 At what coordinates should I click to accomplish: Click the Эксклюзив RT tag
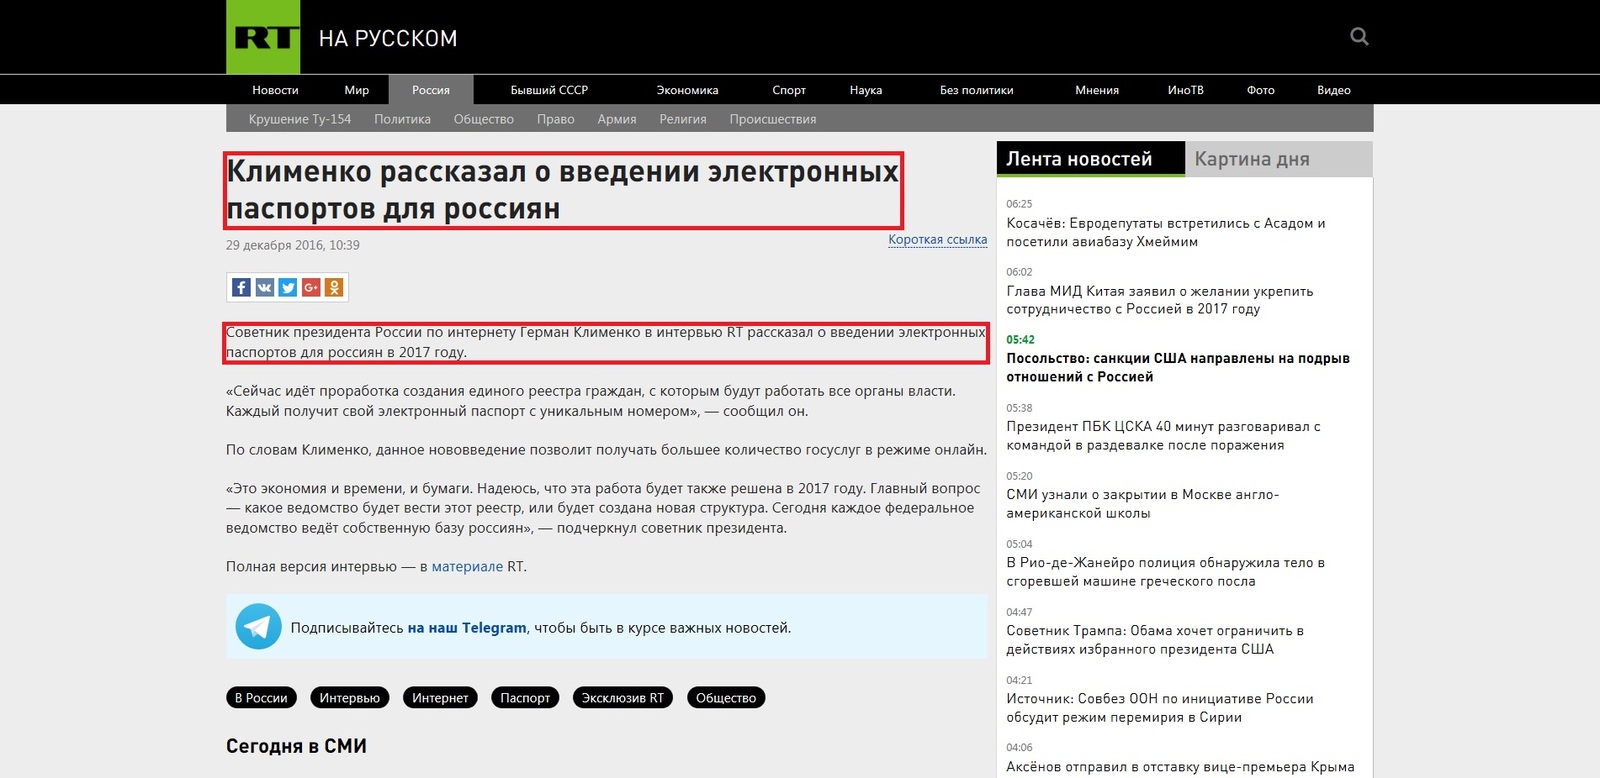coord(623,698)
